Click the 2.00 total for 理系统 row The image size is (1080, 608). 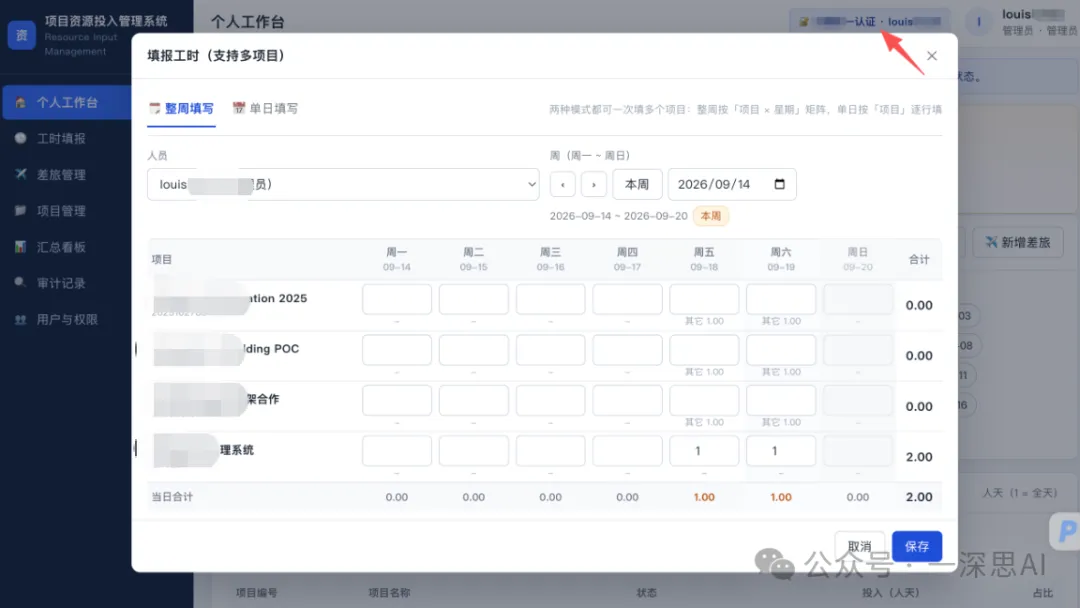919,457
